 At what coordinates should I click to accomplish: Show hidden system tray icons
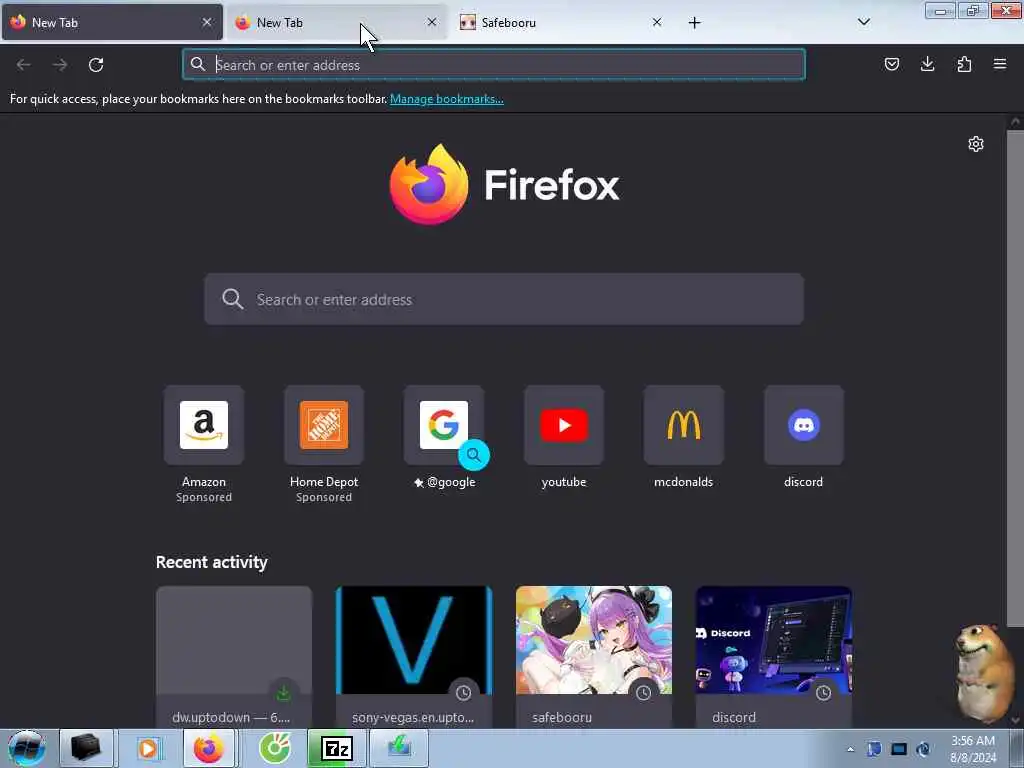[x=850, y=749]
